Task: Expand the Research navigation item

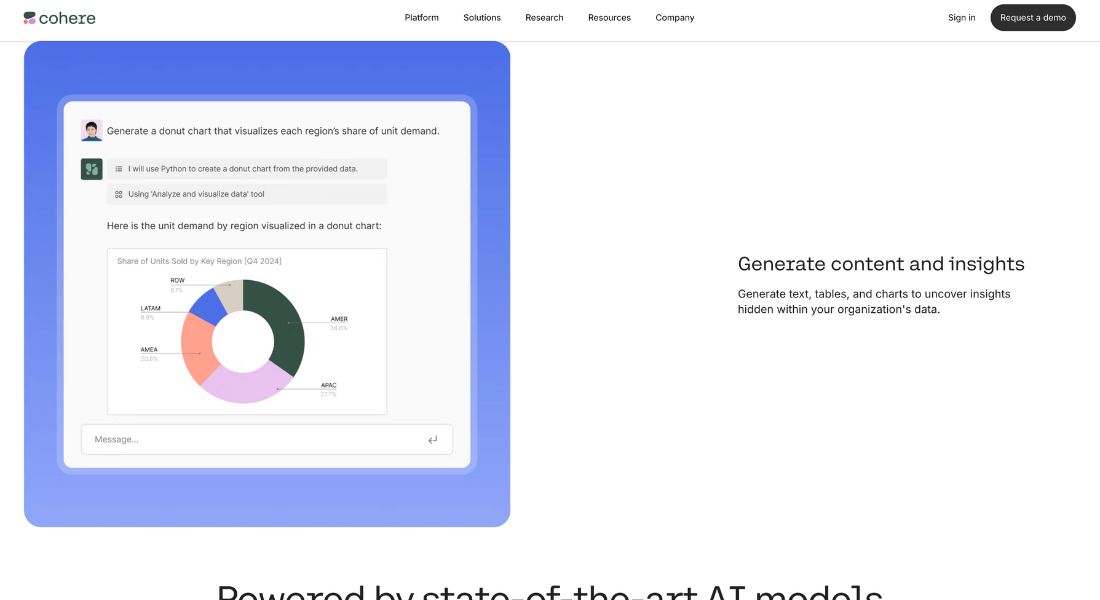Action: point(544,18)
